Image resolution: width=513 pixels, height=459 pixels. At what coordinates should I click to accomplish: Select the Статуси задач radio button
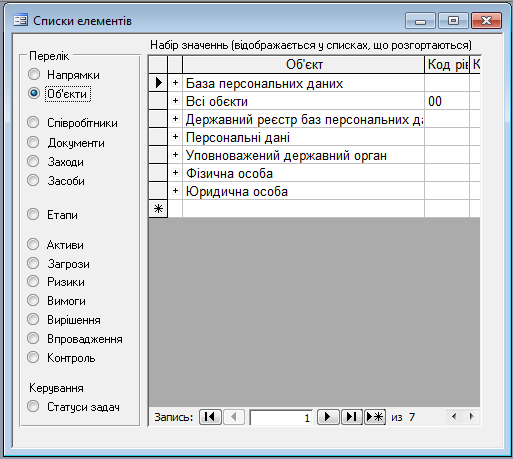tap(33, 406)
